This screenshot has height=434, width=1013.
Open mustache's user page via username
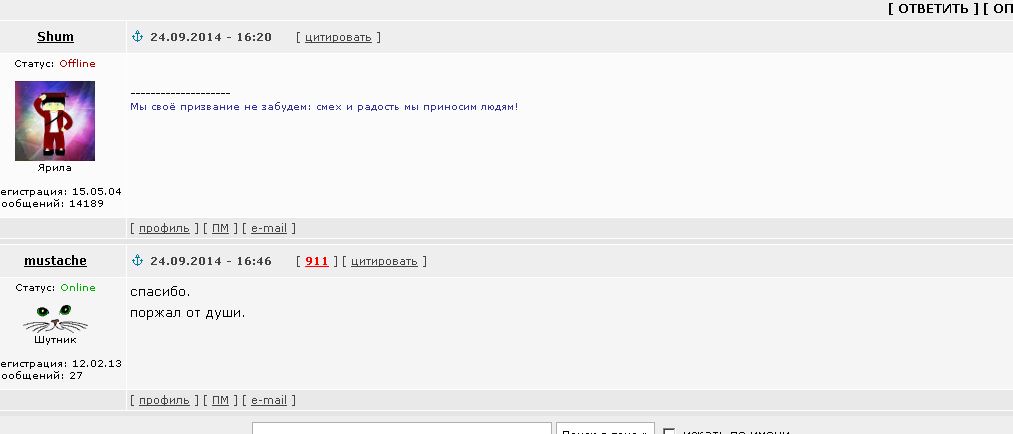tap(55, 261)
